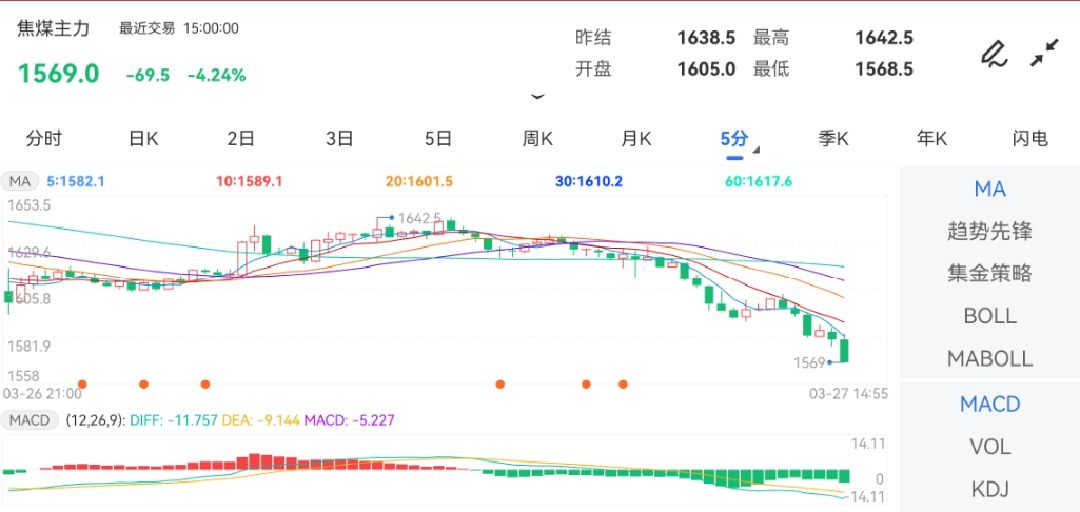Enable the MABOLL indicator
This screenshot has height=512, width=1080.
point(989,358)
